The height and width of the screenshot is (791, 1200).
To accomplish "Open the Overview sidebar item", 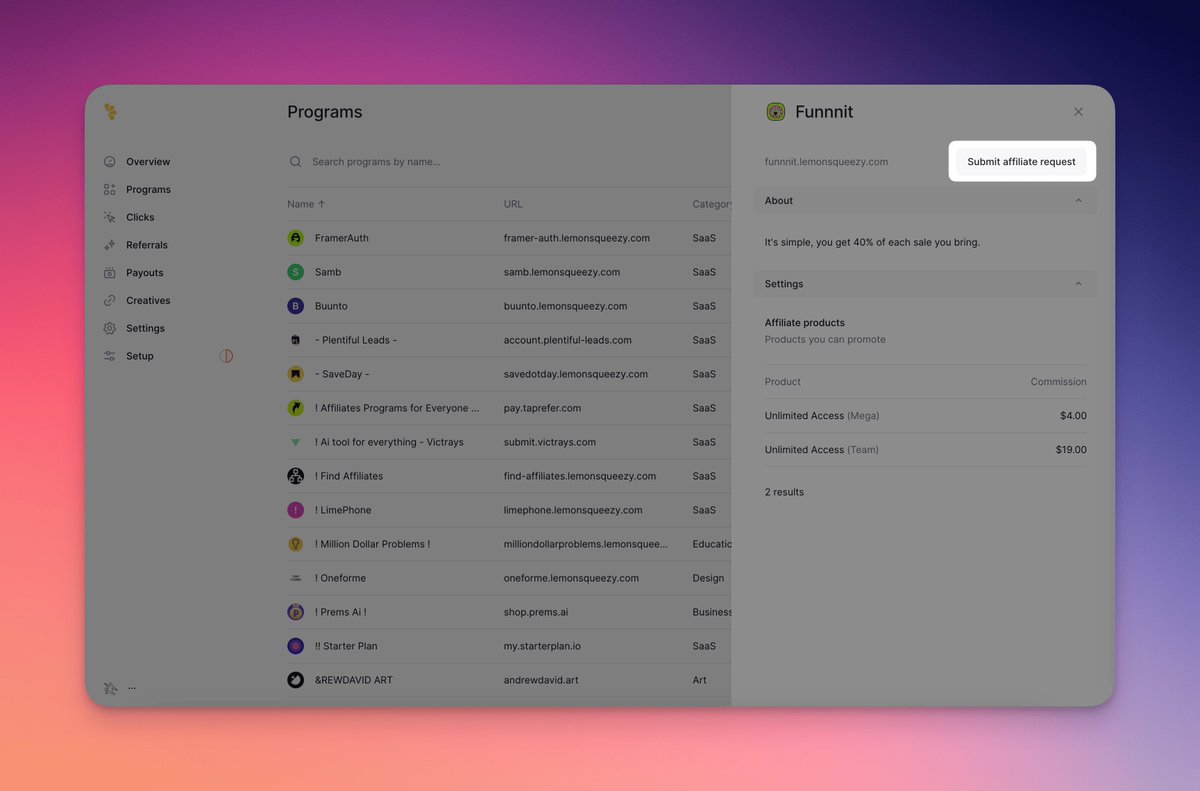I will point(148,162).
